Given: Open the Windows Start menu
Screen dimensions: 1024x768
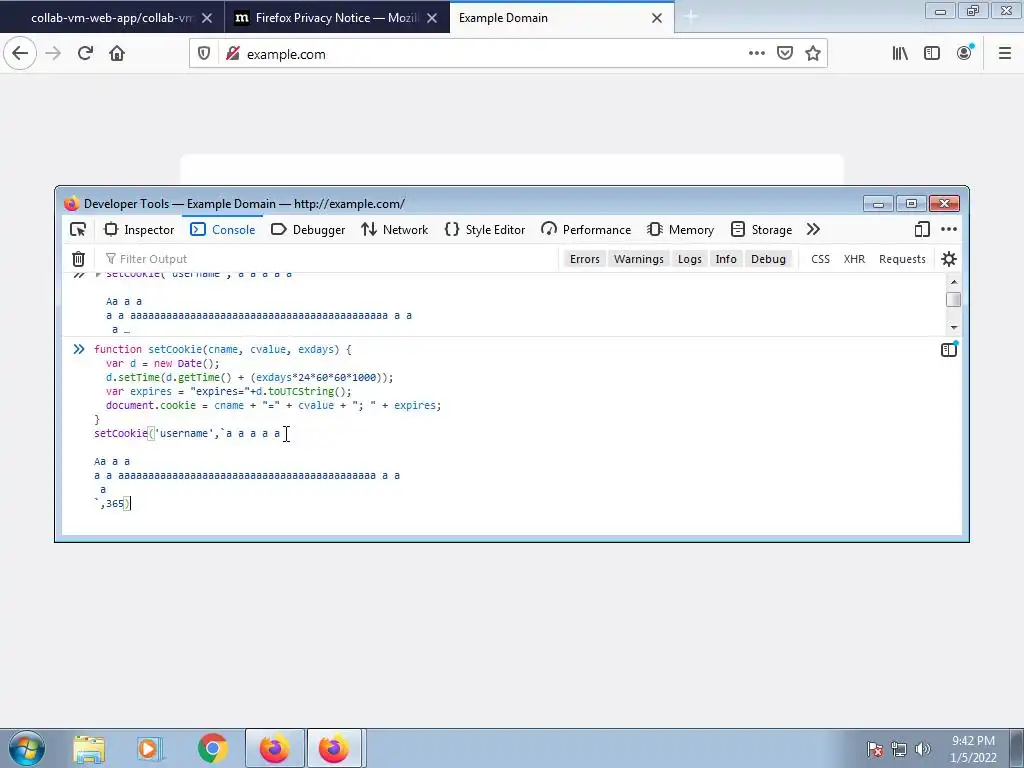Looking at the screenshot, I should [26, 748].
